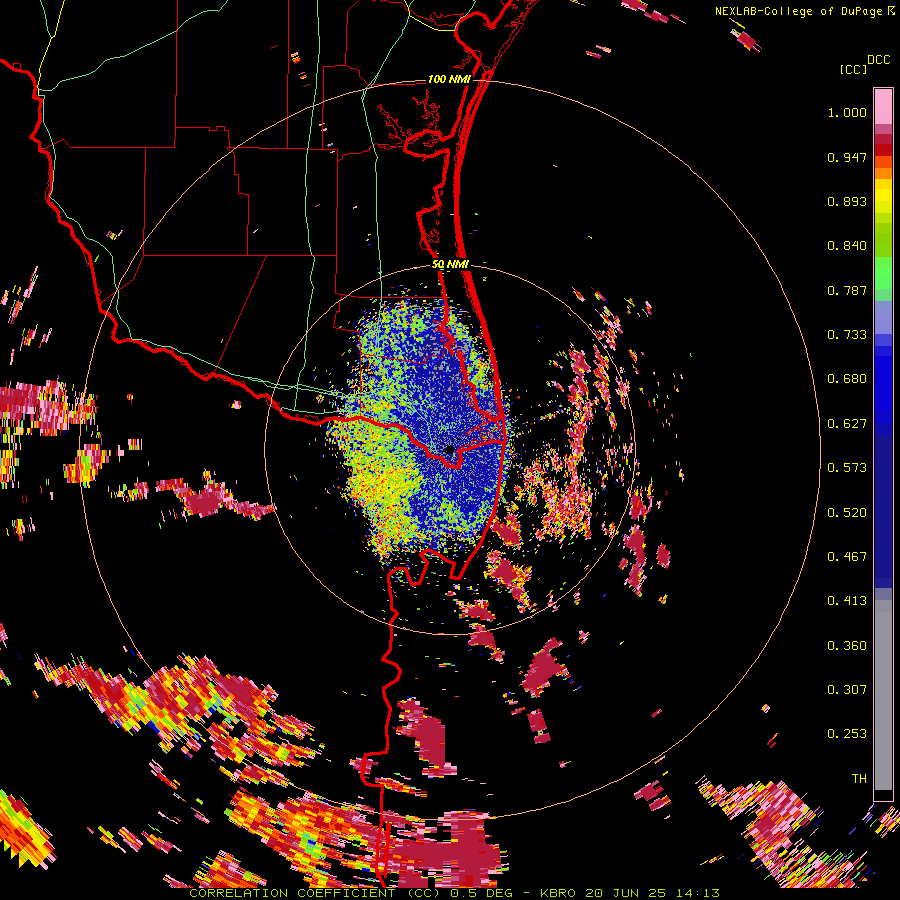Pick the black colorbar segment below TH
900x900 pixels.
pyautogui.click(x=883, y=795)
